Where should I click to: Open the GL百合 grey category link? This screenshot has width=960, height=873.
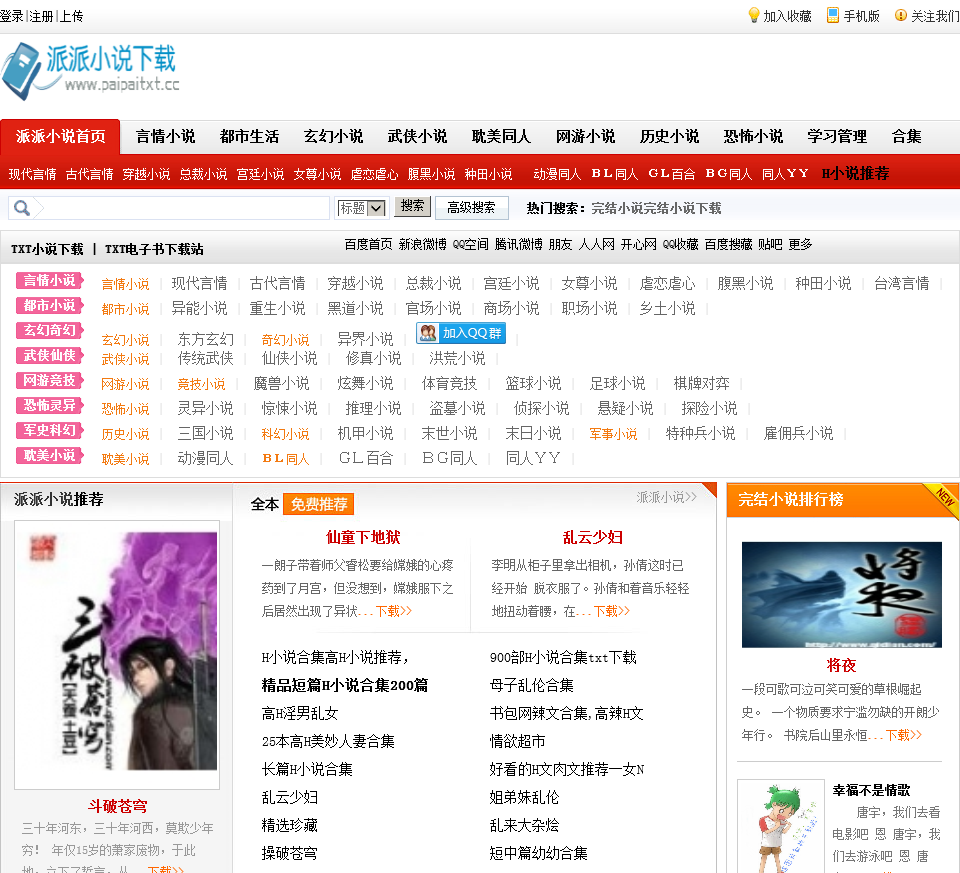click(366, 458)
